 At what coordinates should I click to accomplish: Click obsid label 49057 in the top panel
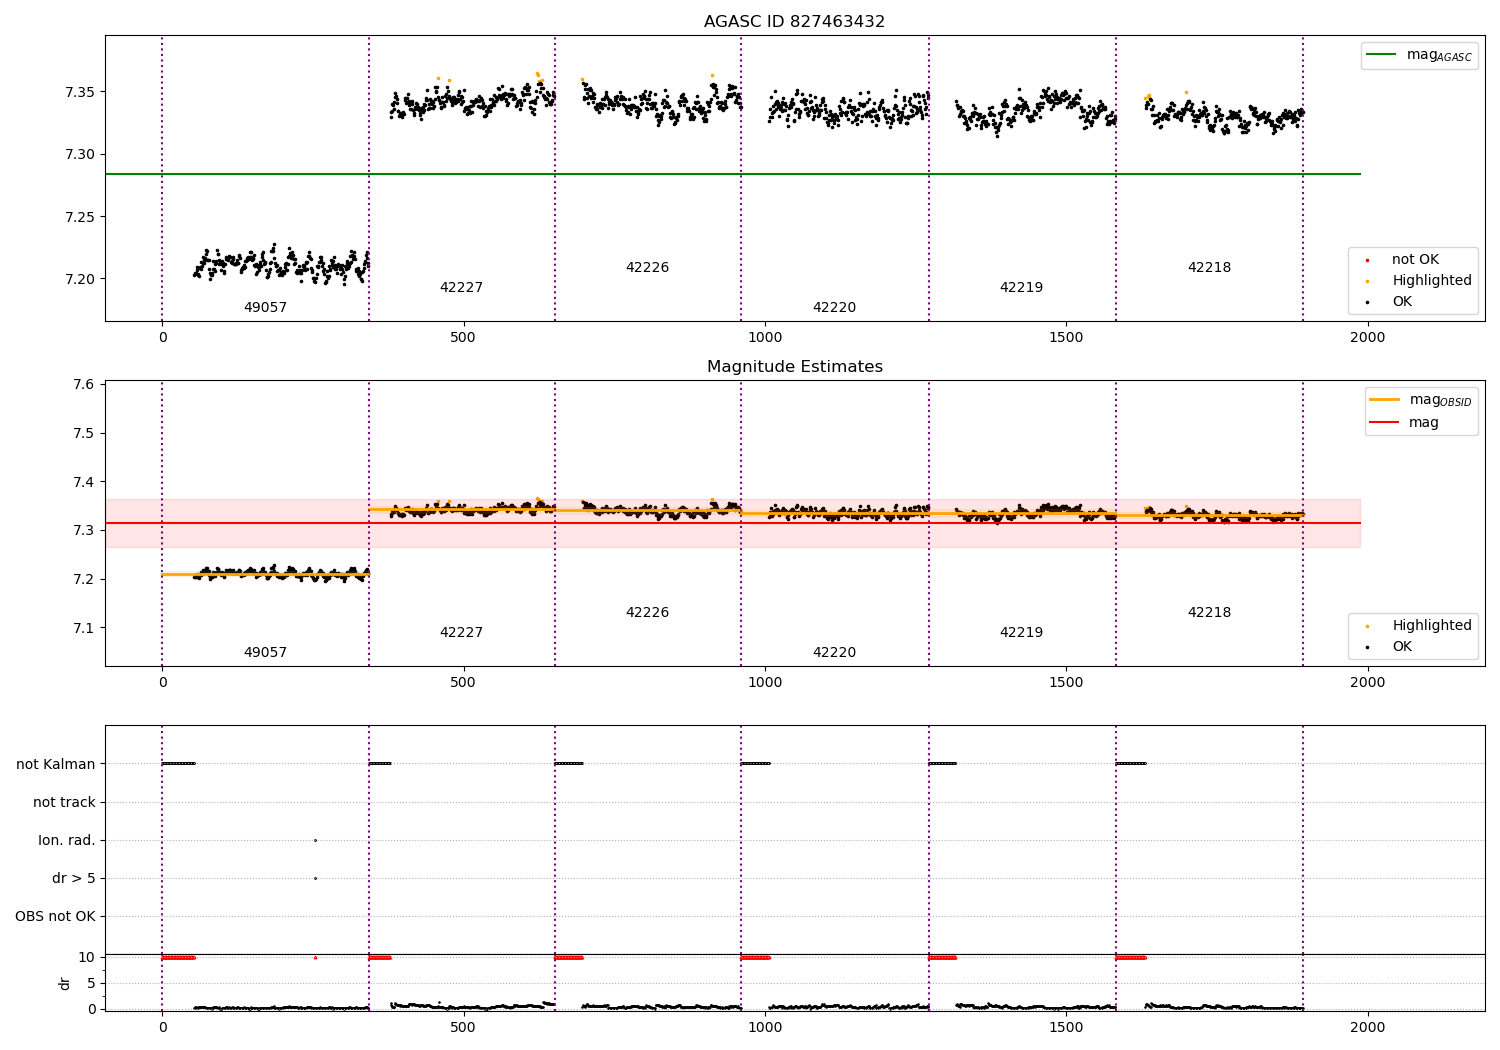pyautogui.click(x=265, y=307)
